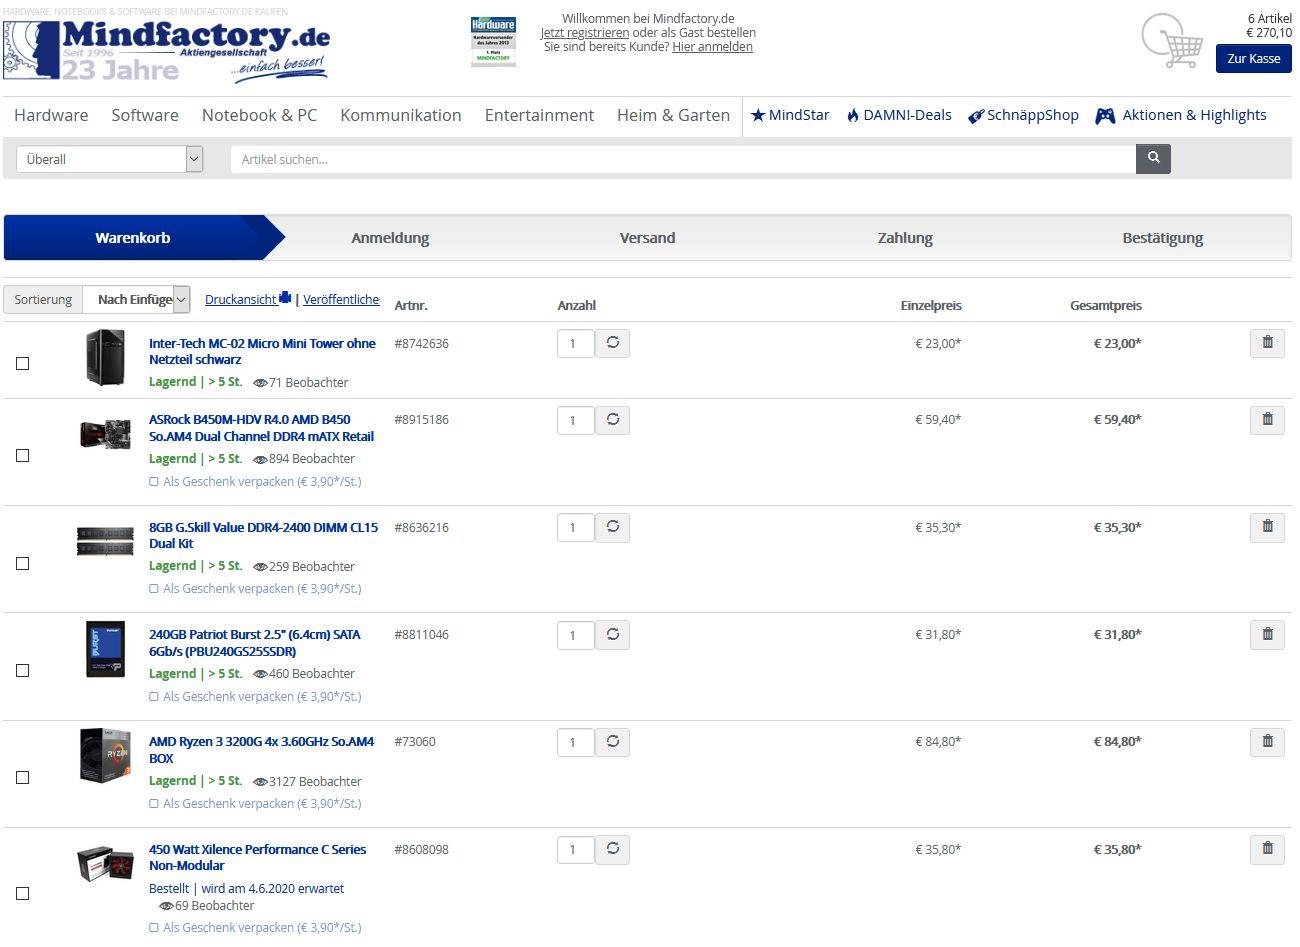Open Aktionen & Highlights

(1181, 115)
